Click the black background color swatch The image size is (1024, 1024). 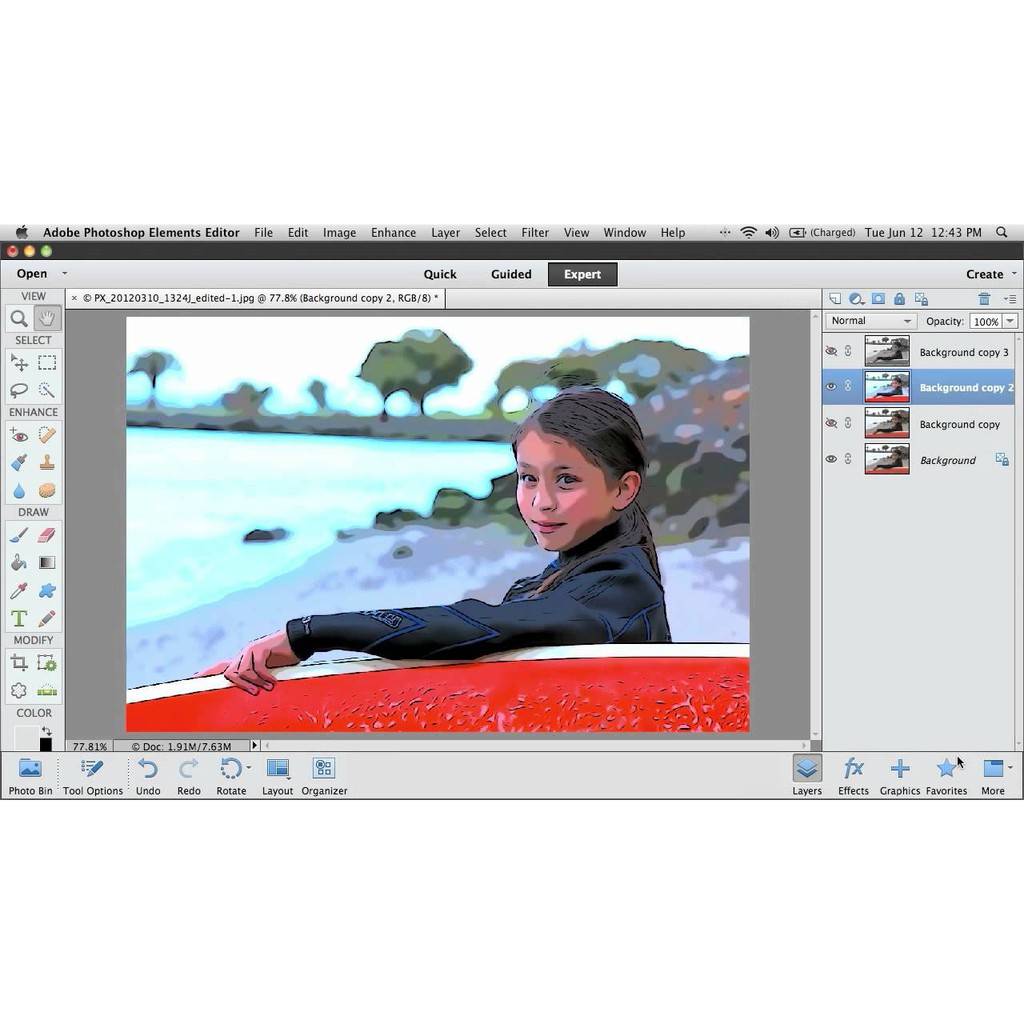coord(46,745)
